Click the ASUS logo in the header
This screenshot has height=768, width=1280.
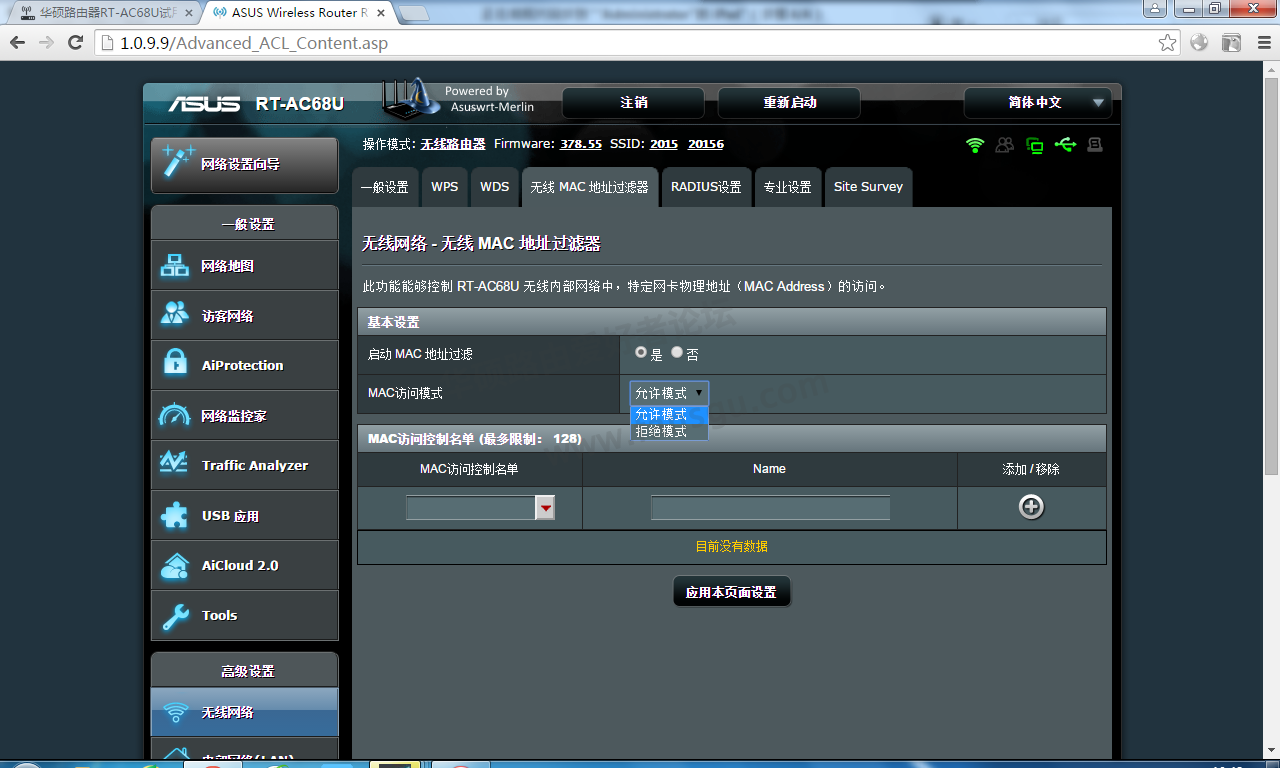[x=204, y=104]
